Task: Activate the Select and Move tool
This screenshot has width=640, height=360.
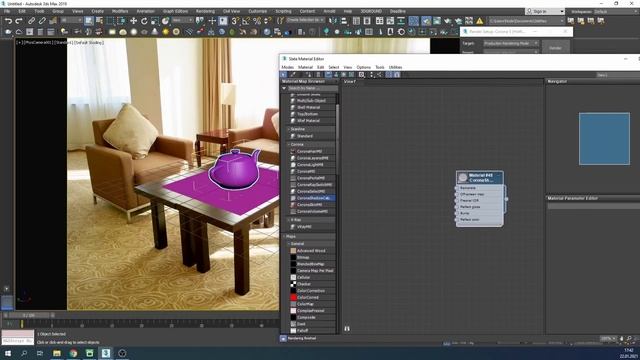Action: click(x=133, y=21)
